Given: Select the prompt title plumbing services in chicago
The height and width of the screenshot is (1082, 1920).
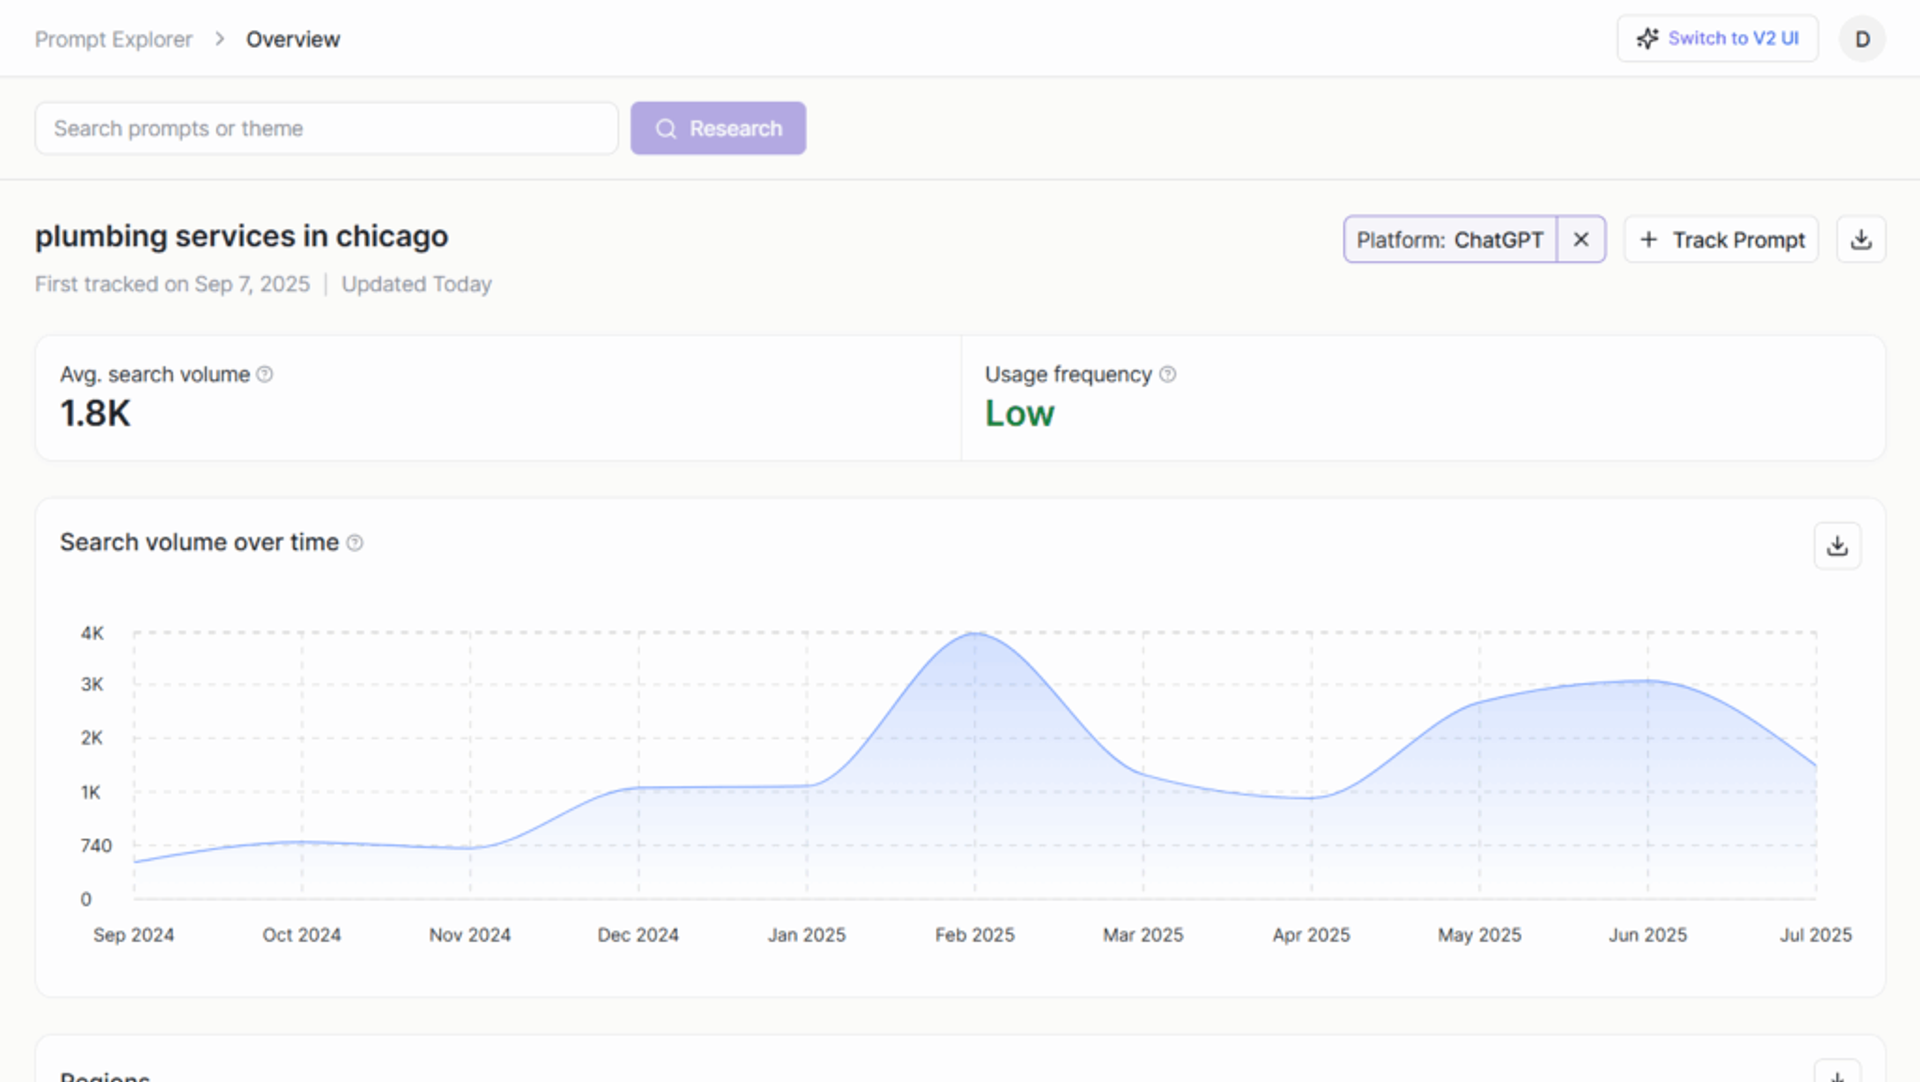Looking at the screenshot, I should click(x=242, y=236).
